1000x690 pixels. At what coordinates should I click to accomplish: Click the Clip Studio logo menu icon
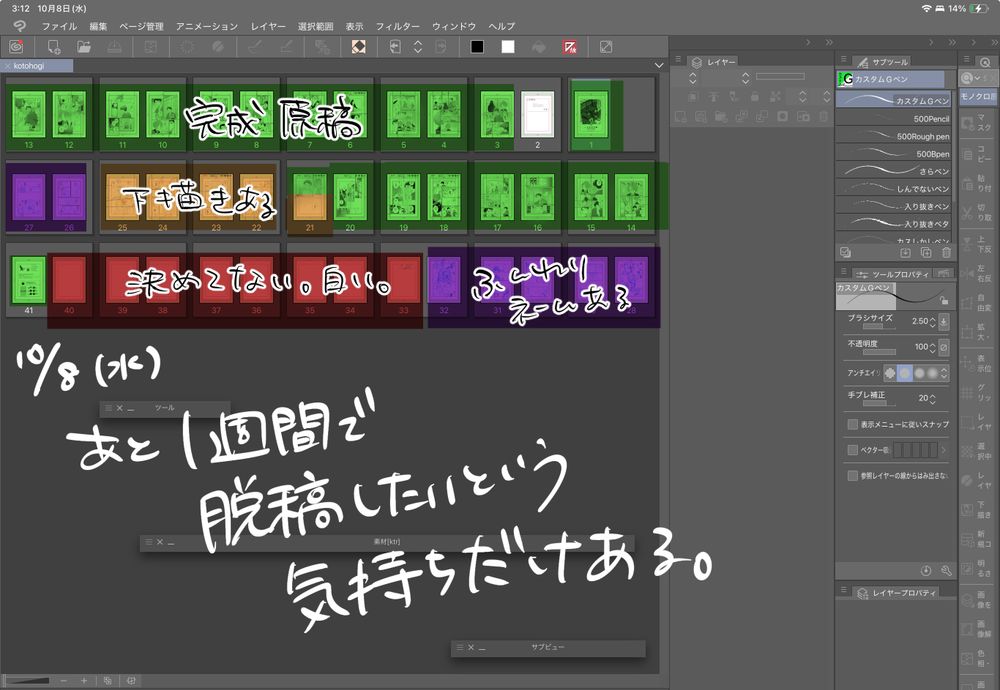(19, 26)
